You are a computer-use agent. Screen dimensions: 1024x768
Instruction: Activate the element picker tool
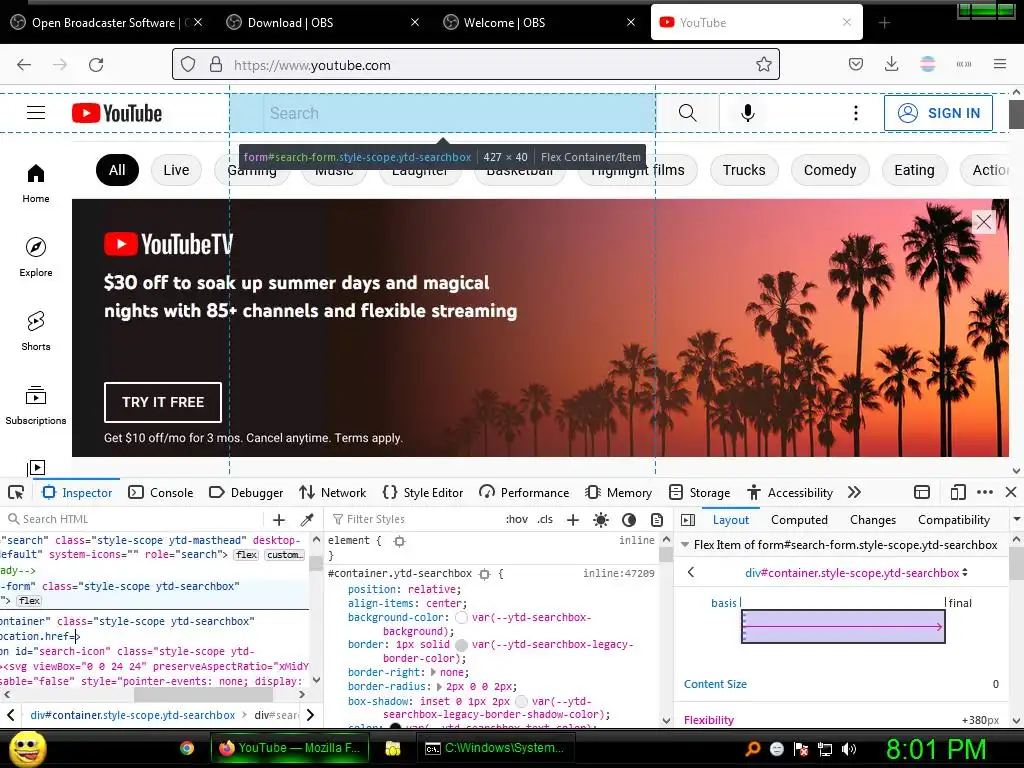pyautogui.click(x=16, y=492)
